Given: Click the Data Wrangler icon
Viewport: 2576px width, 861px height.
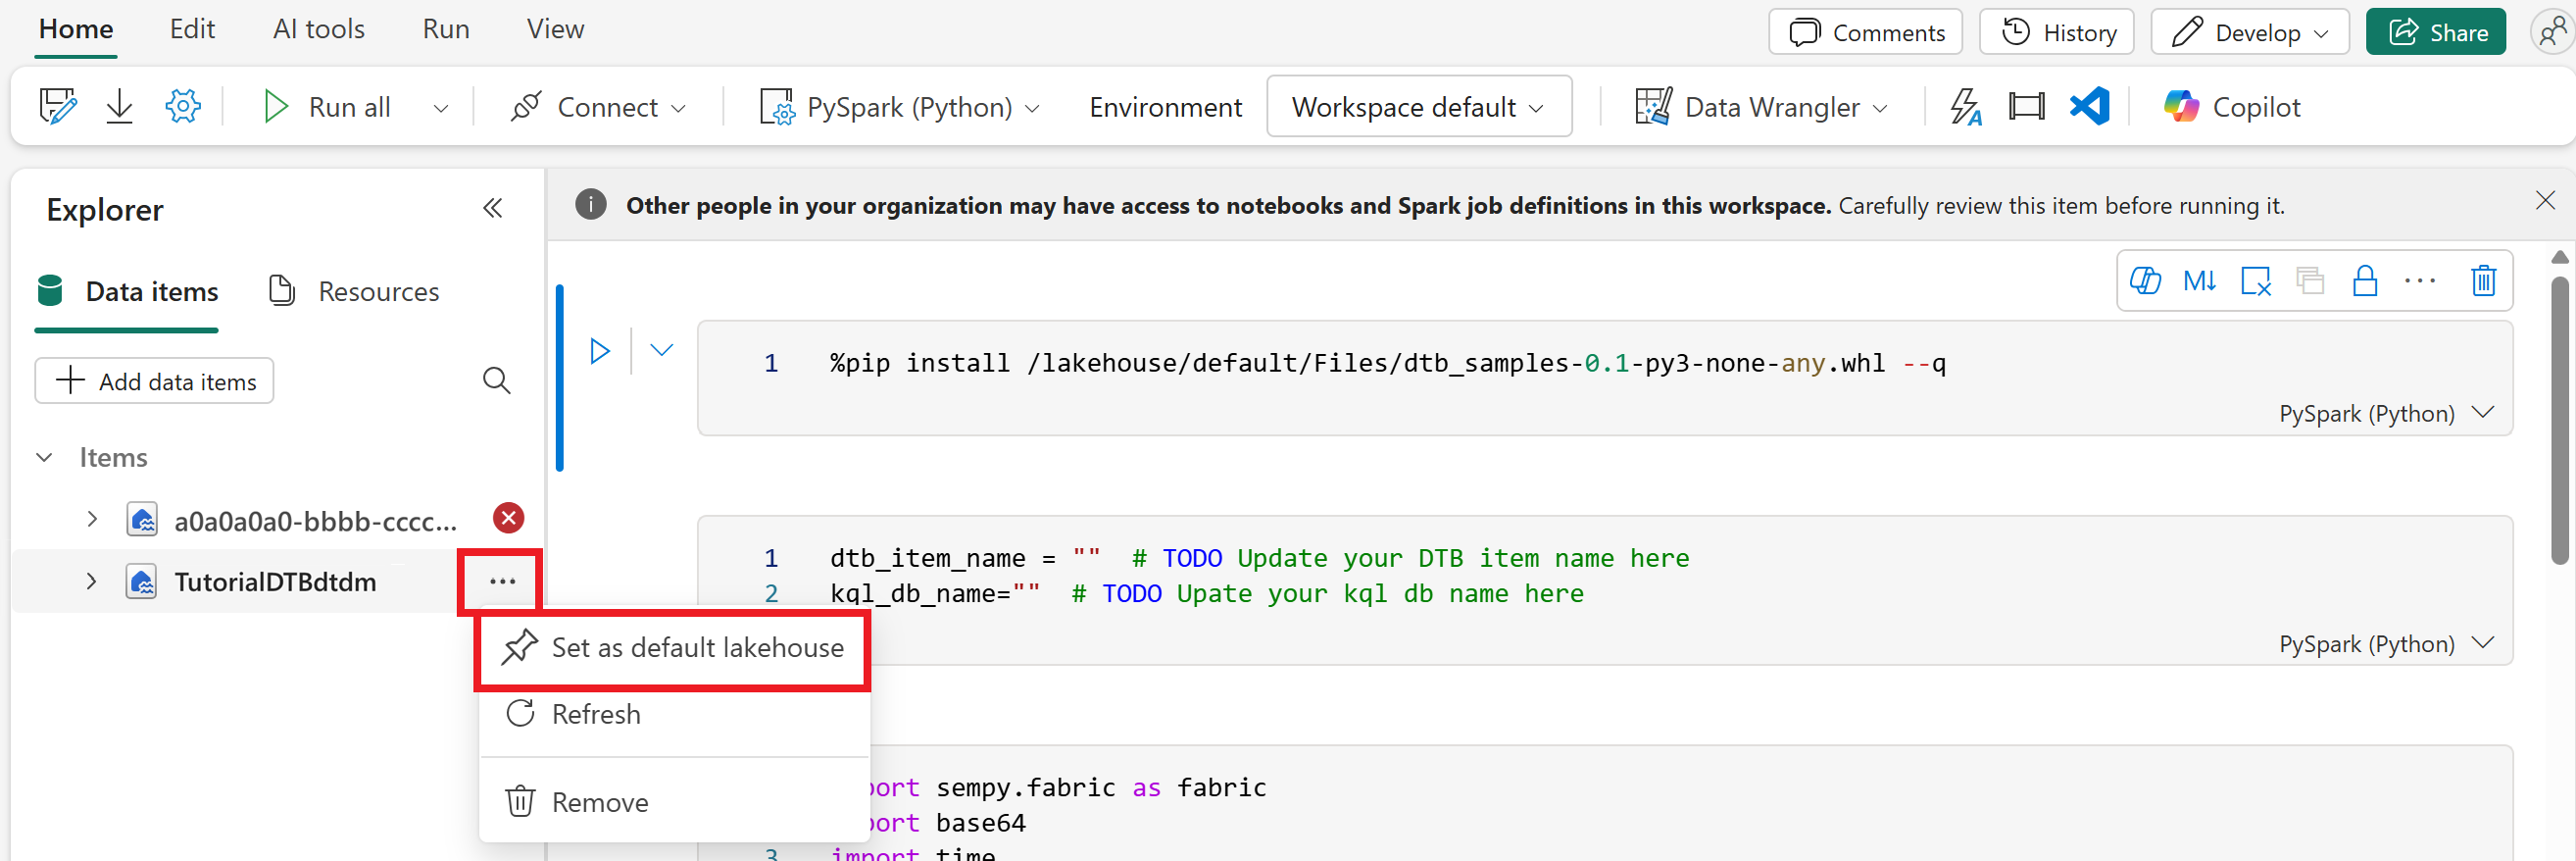Looking at the screenshot, I should pos(1653,106).
